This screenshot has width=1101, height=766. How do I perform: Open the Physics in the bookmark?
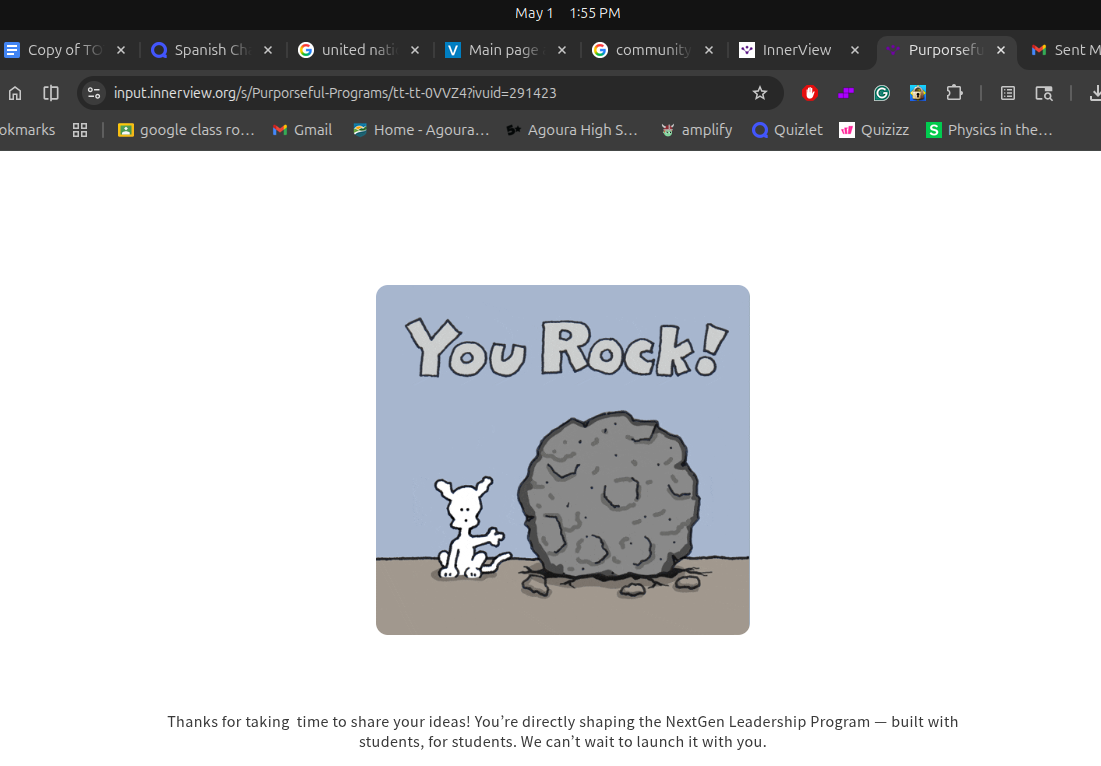coord(989,130)
